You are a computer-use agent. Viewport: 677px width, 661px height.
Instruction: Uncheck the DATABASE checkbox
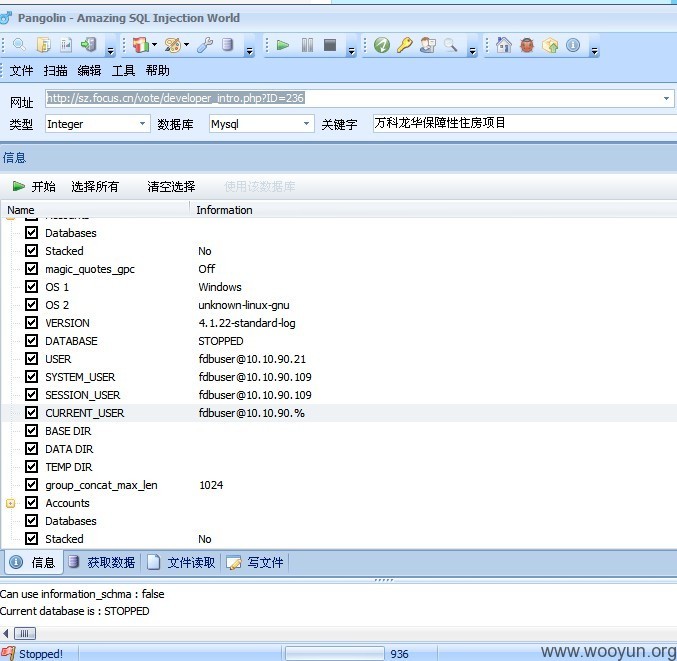click(31, 341)
